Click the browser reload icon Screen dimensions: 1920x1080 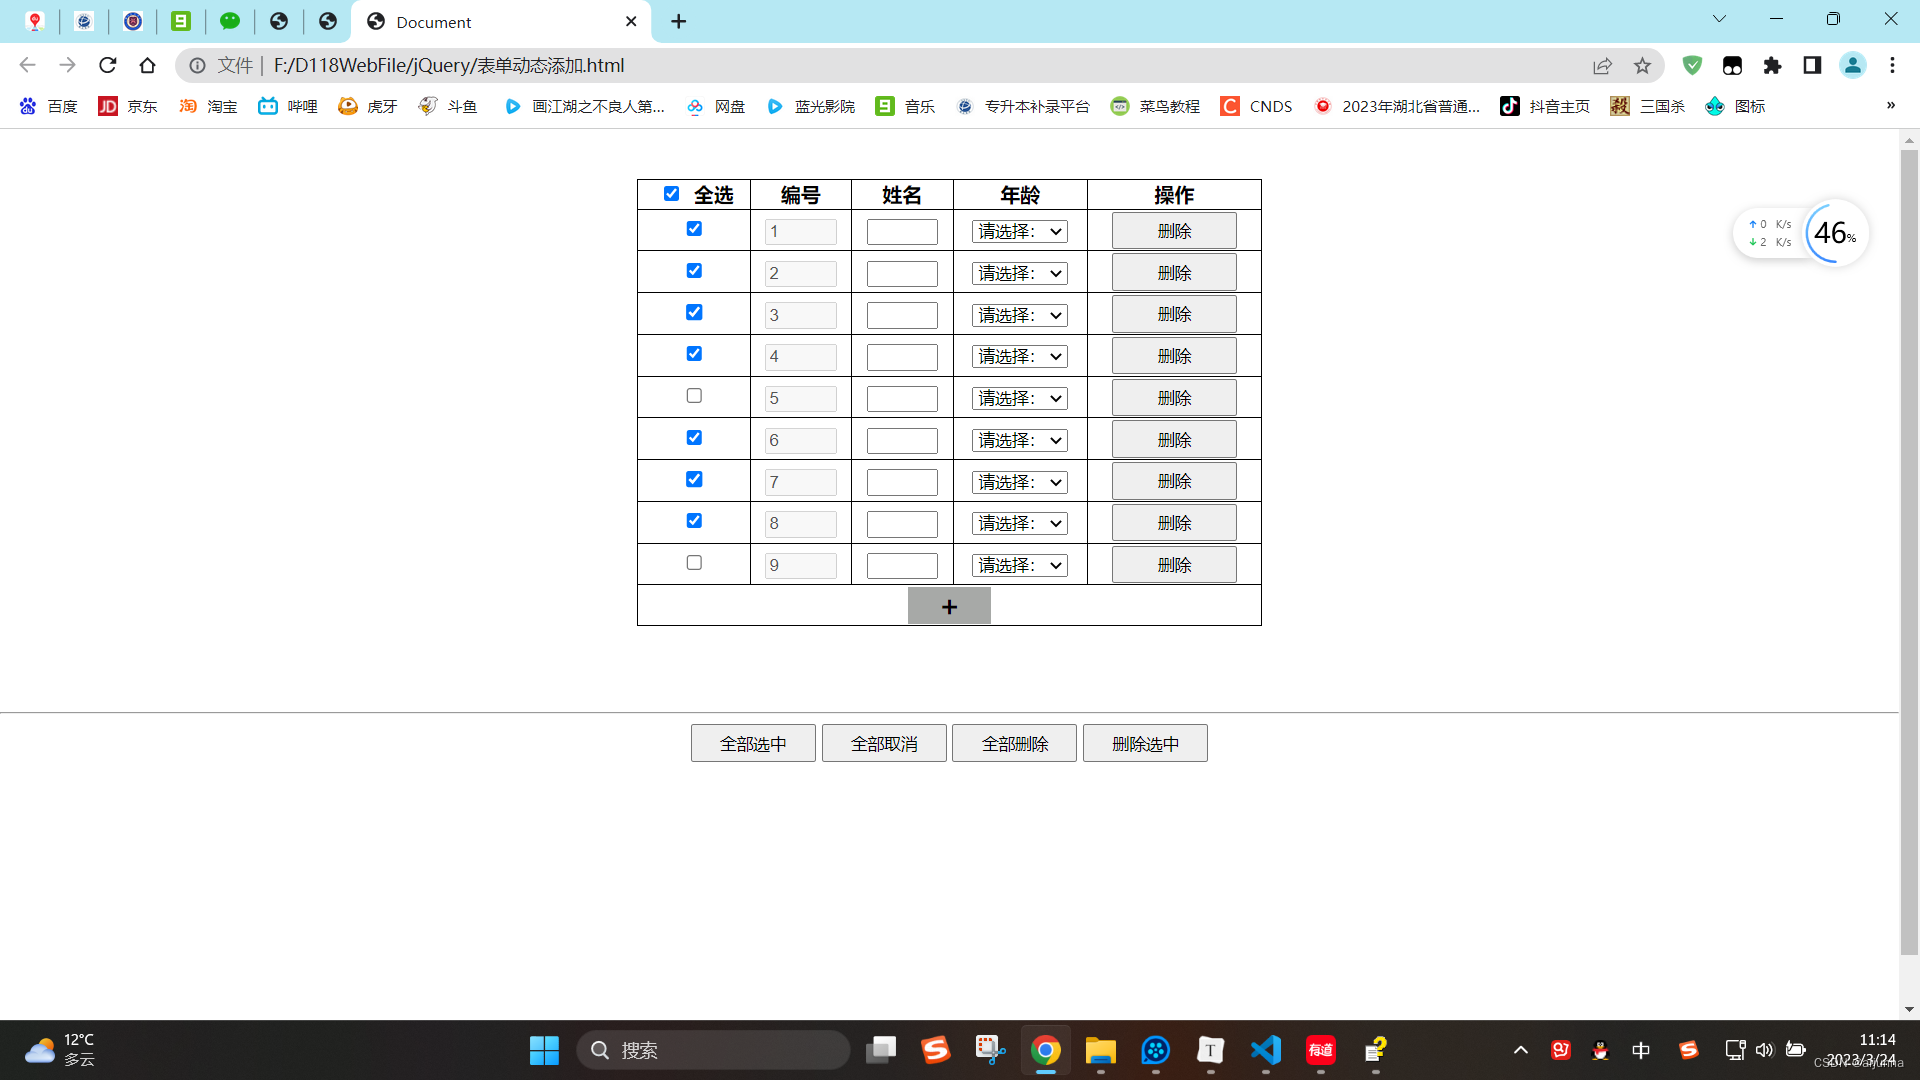[108, 65]
